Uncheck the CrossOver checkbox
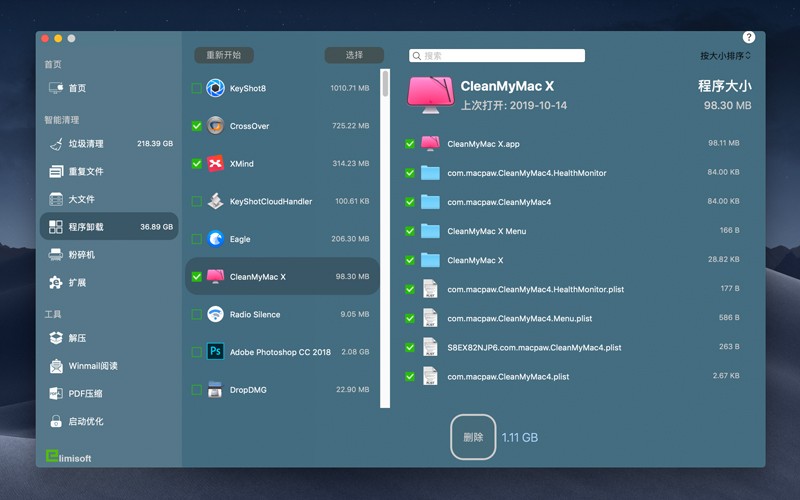Screen dimensions: 800x500 click(196, 126)
